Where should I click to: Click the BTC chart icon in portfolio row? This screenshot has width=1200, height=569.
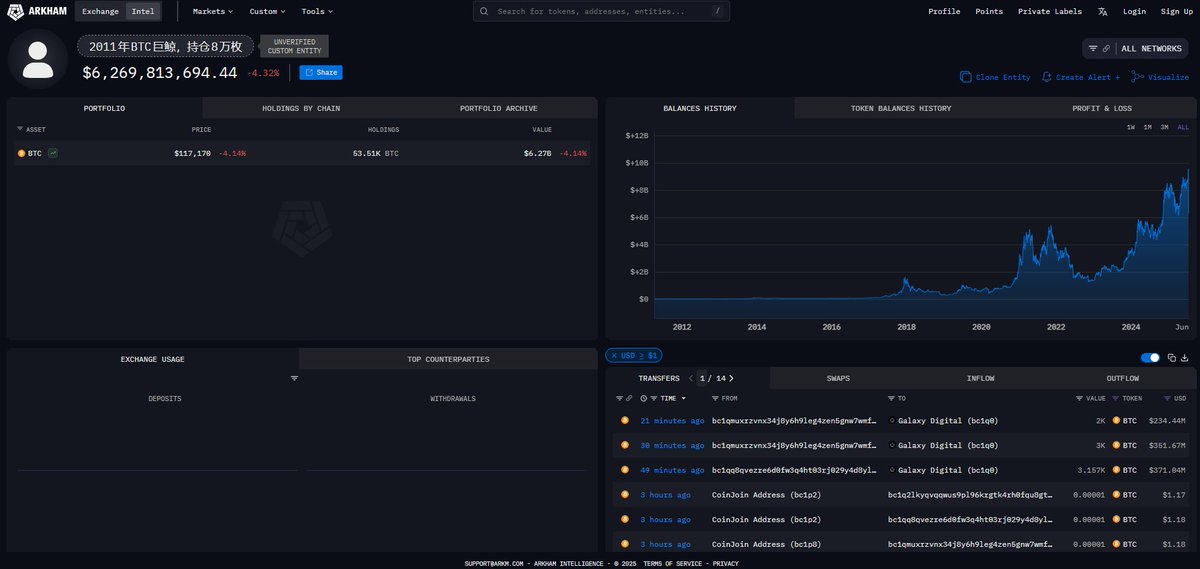(x=52, y=153)
